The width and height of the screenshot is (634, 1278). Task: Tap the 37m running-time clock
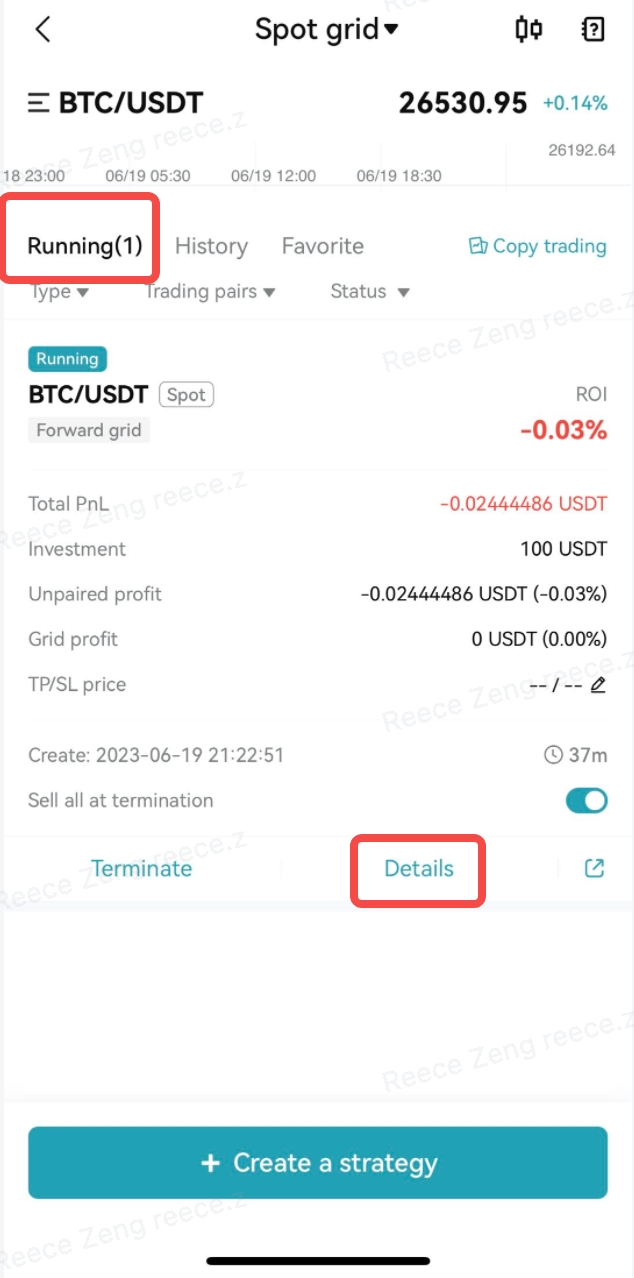tap(575, 755)
